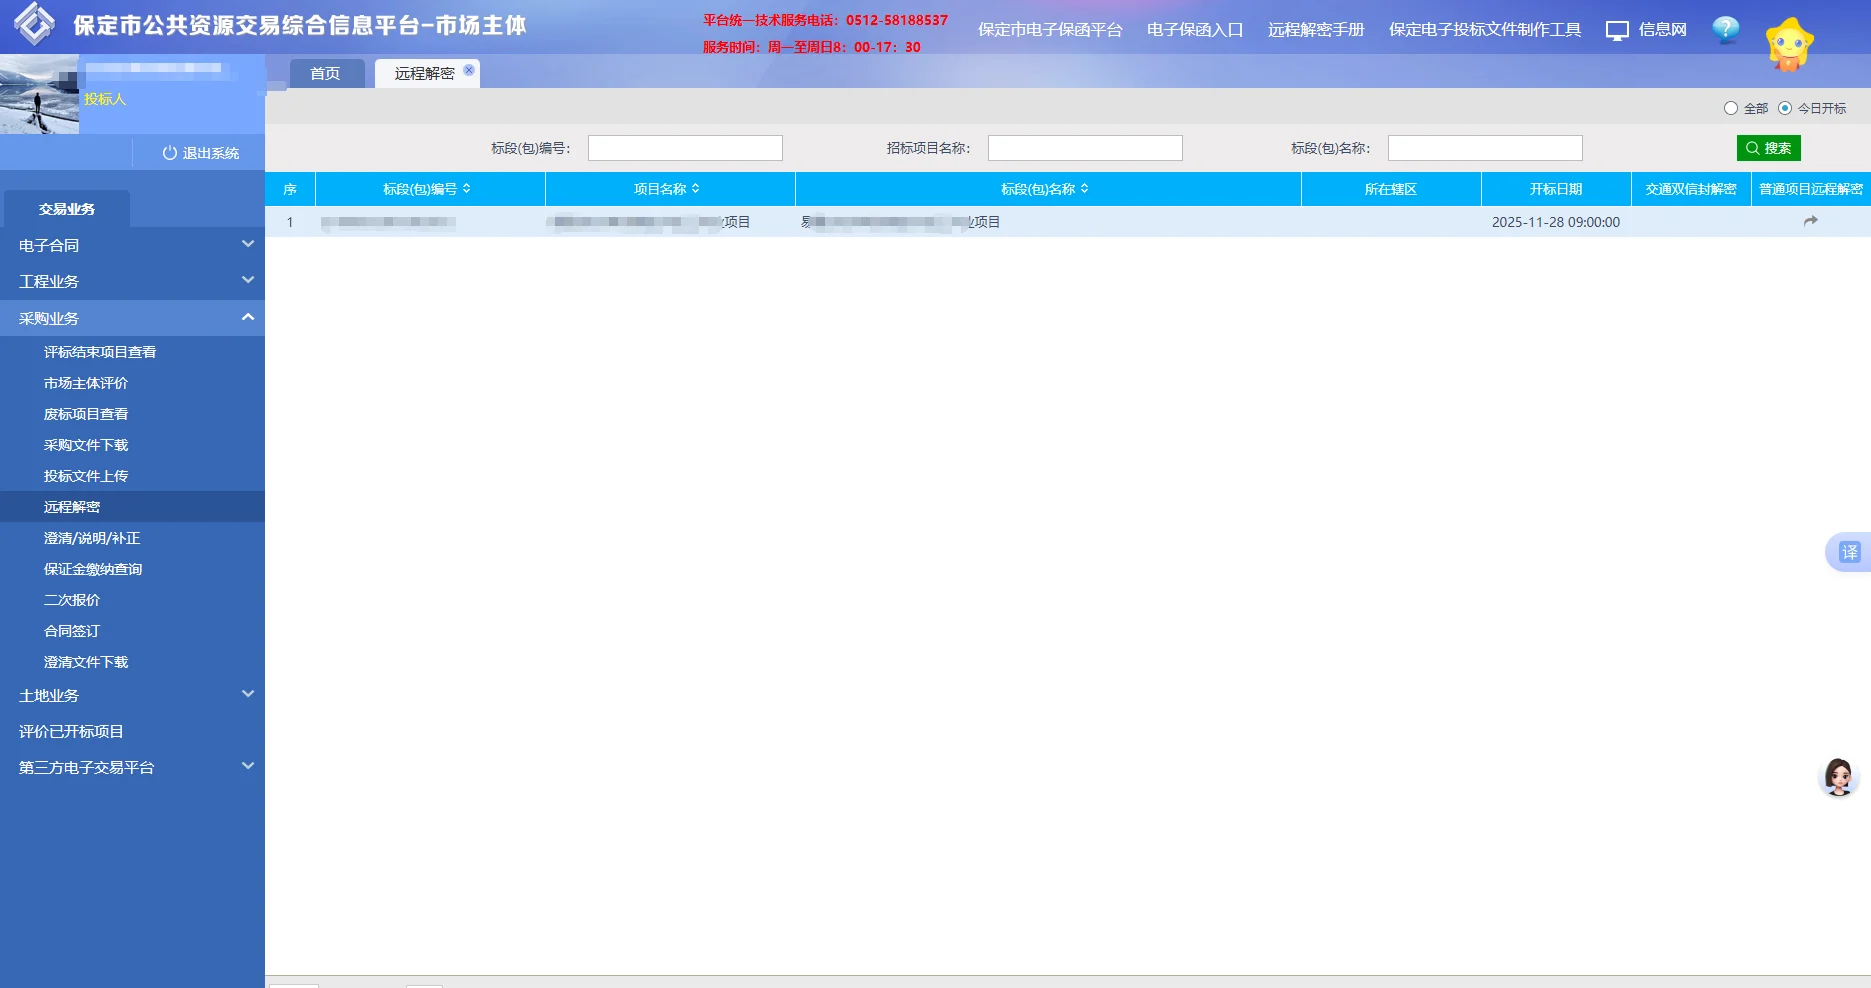Select the 全部 radio option
The width and height of the screenshot is (1871, 988).
tap(1730, 108)
